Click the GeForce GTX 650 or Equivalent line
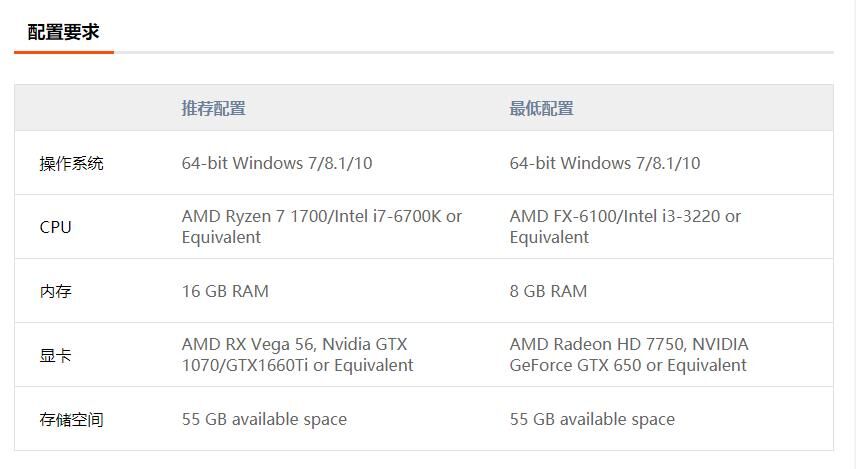 [x=628, y=365]
